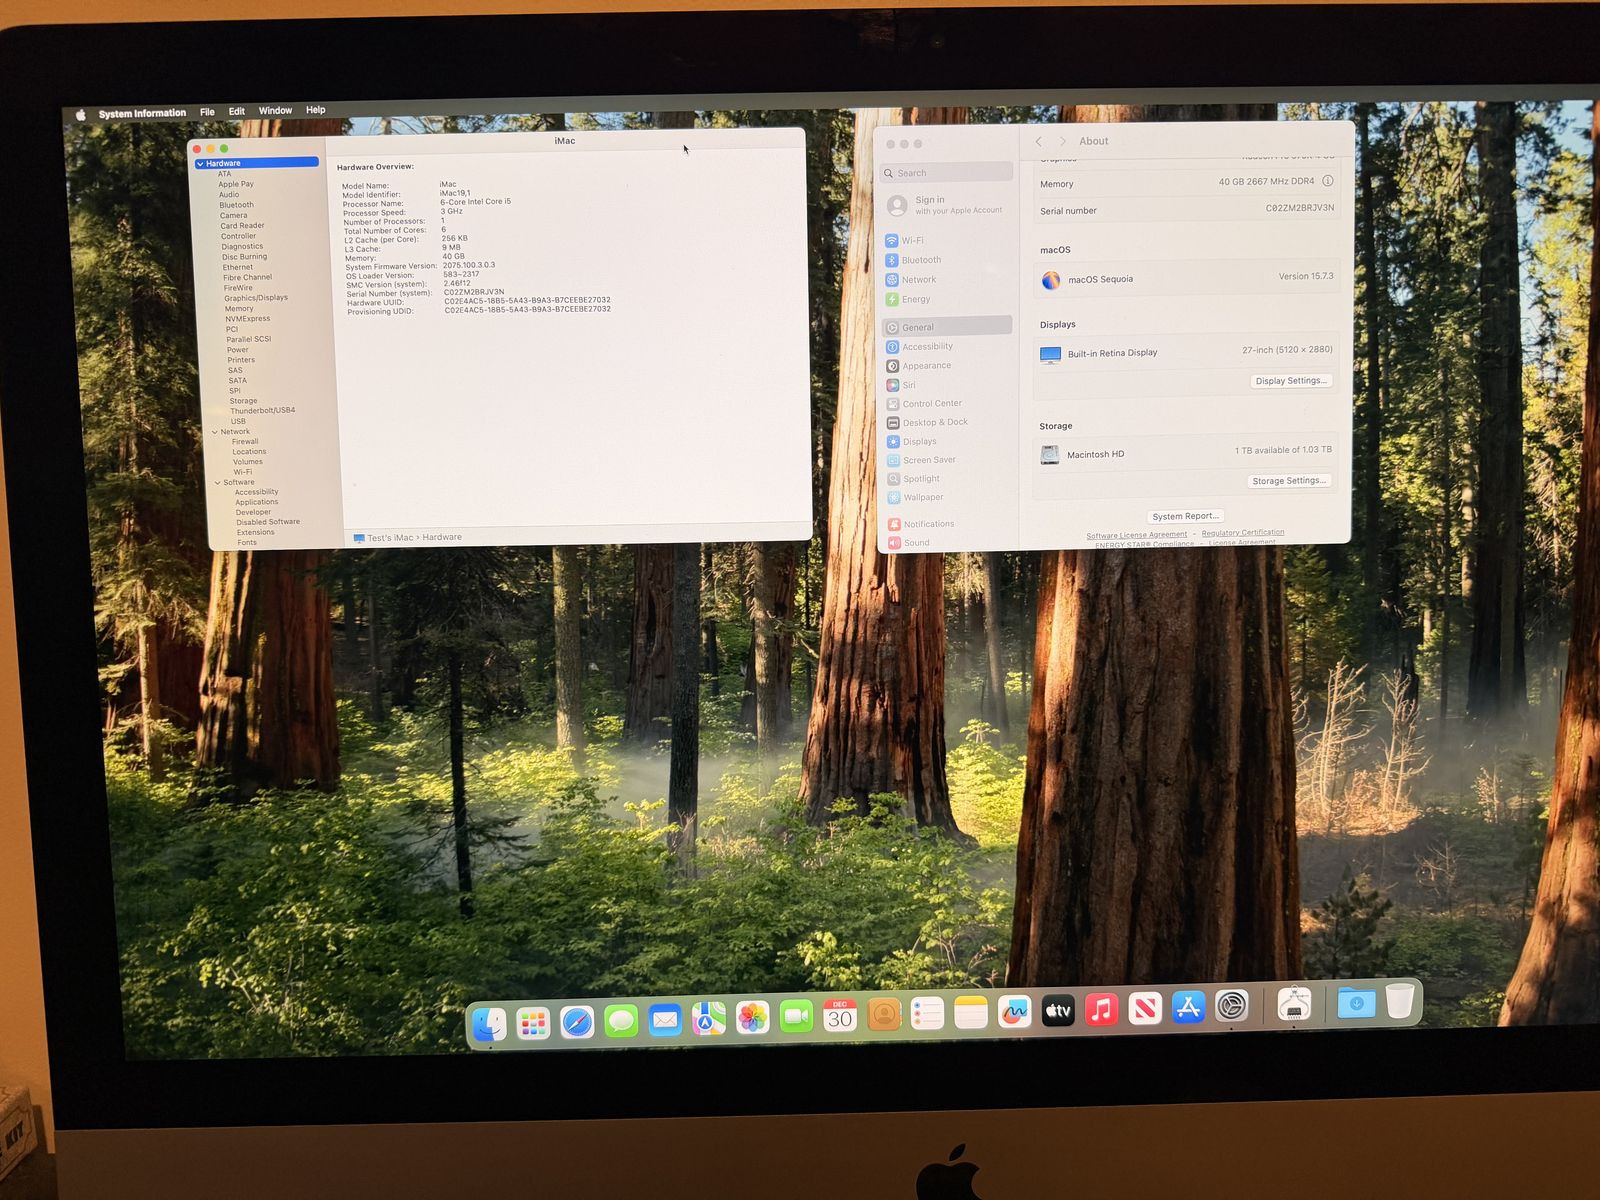
Task: Open the Window menu
Action: pos(275,111)
